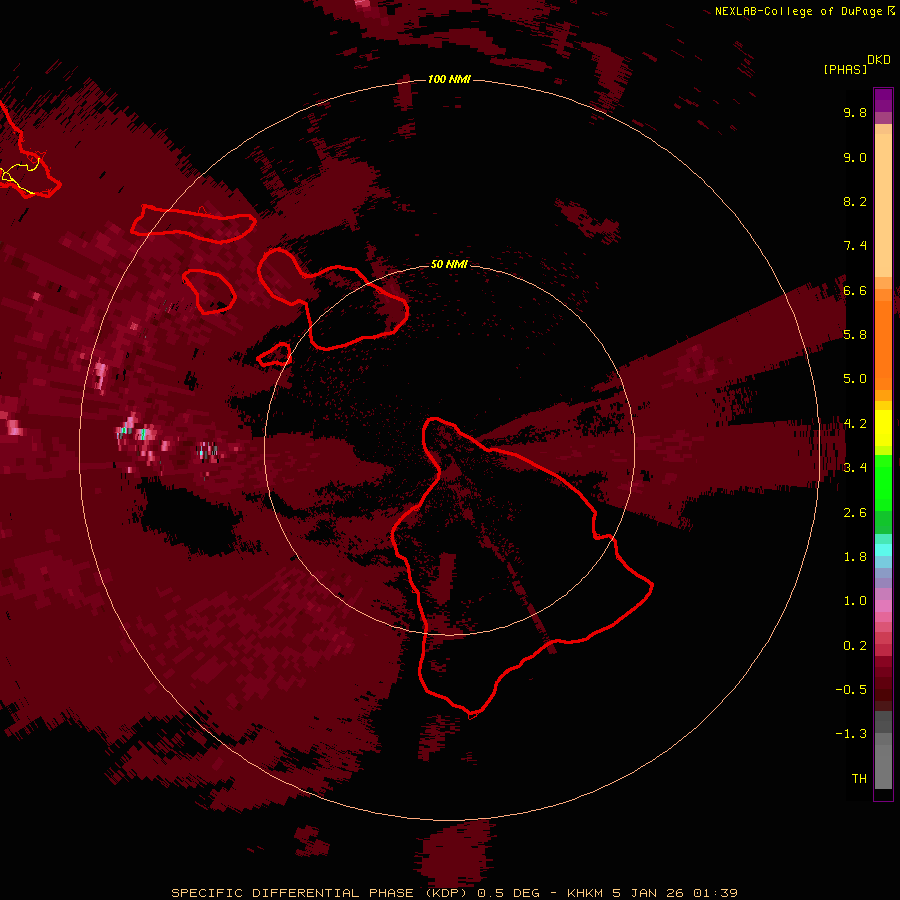Click the 4.2 scale value

pyautogui.click(x=855, y=424)
